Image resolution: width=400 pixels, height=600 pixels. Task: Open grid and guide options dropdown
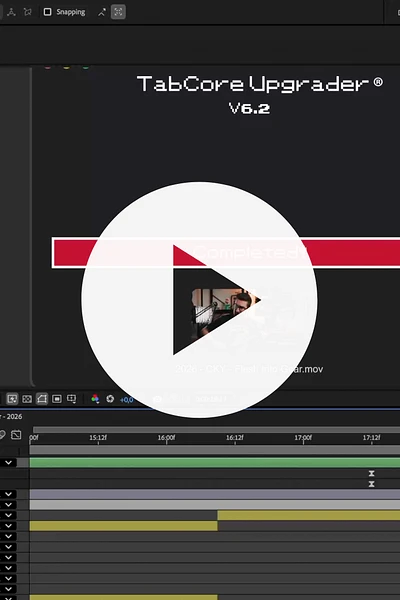point(72,399)
